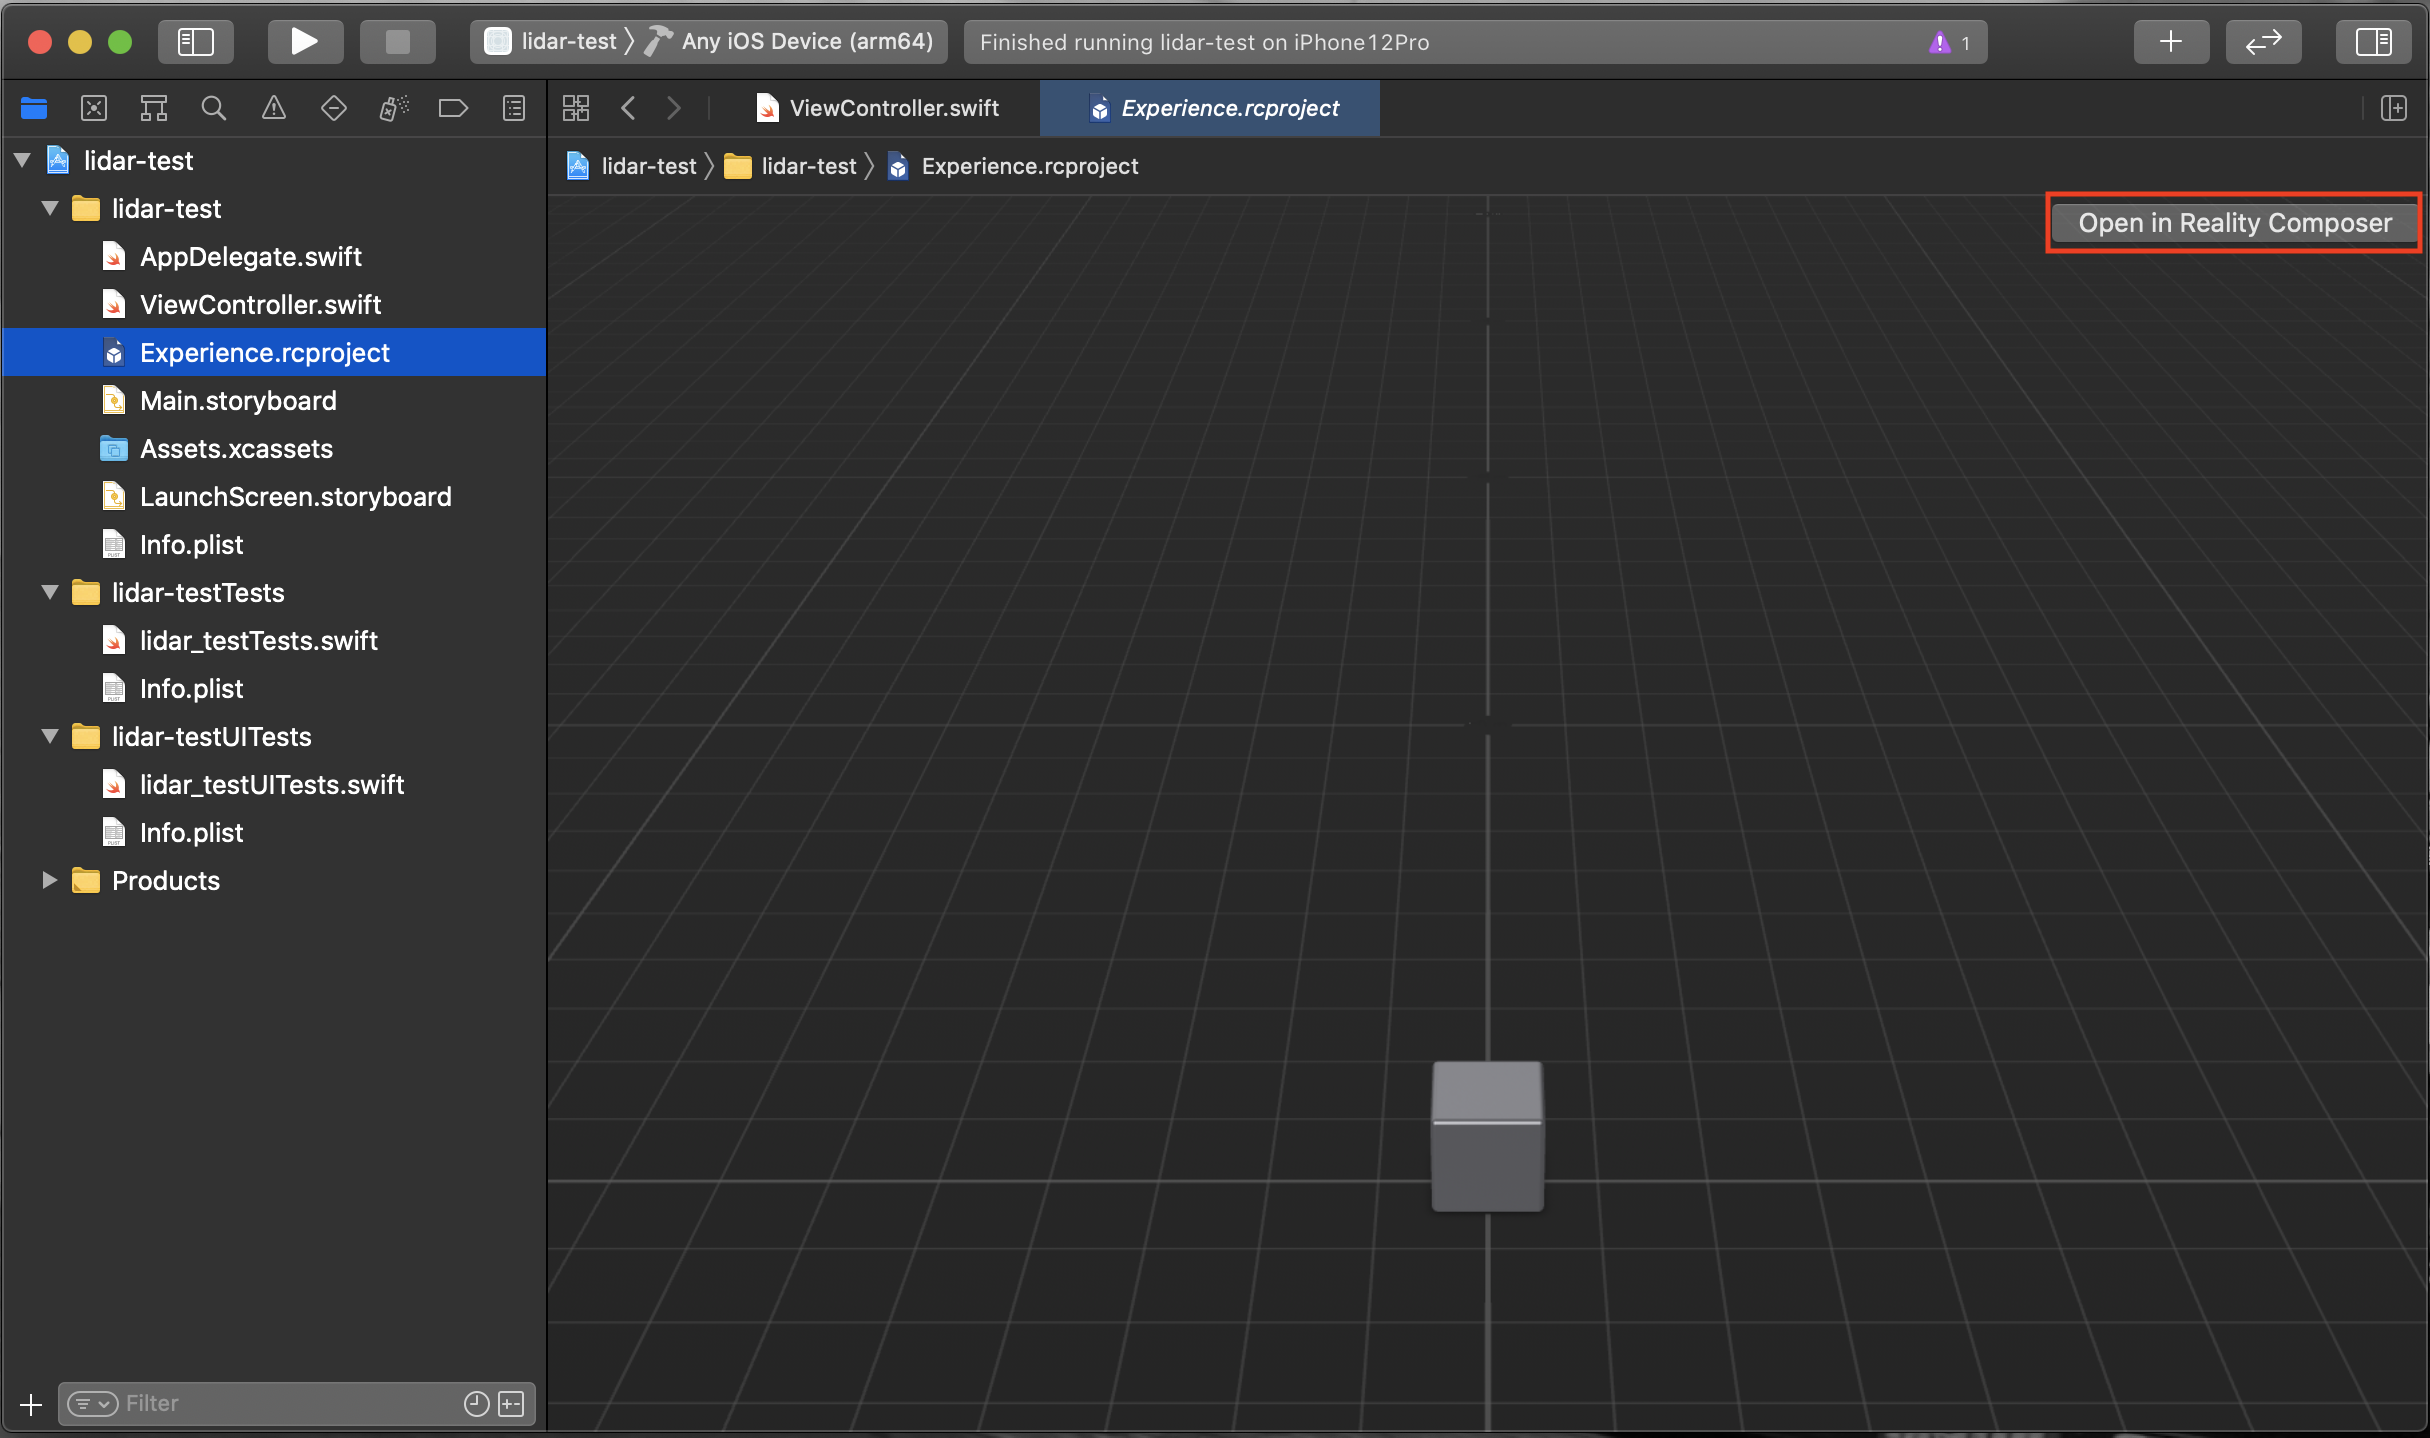Toggle the left navigator panel
This screenshot has width=2430, height=1438.
coord(196,42)
